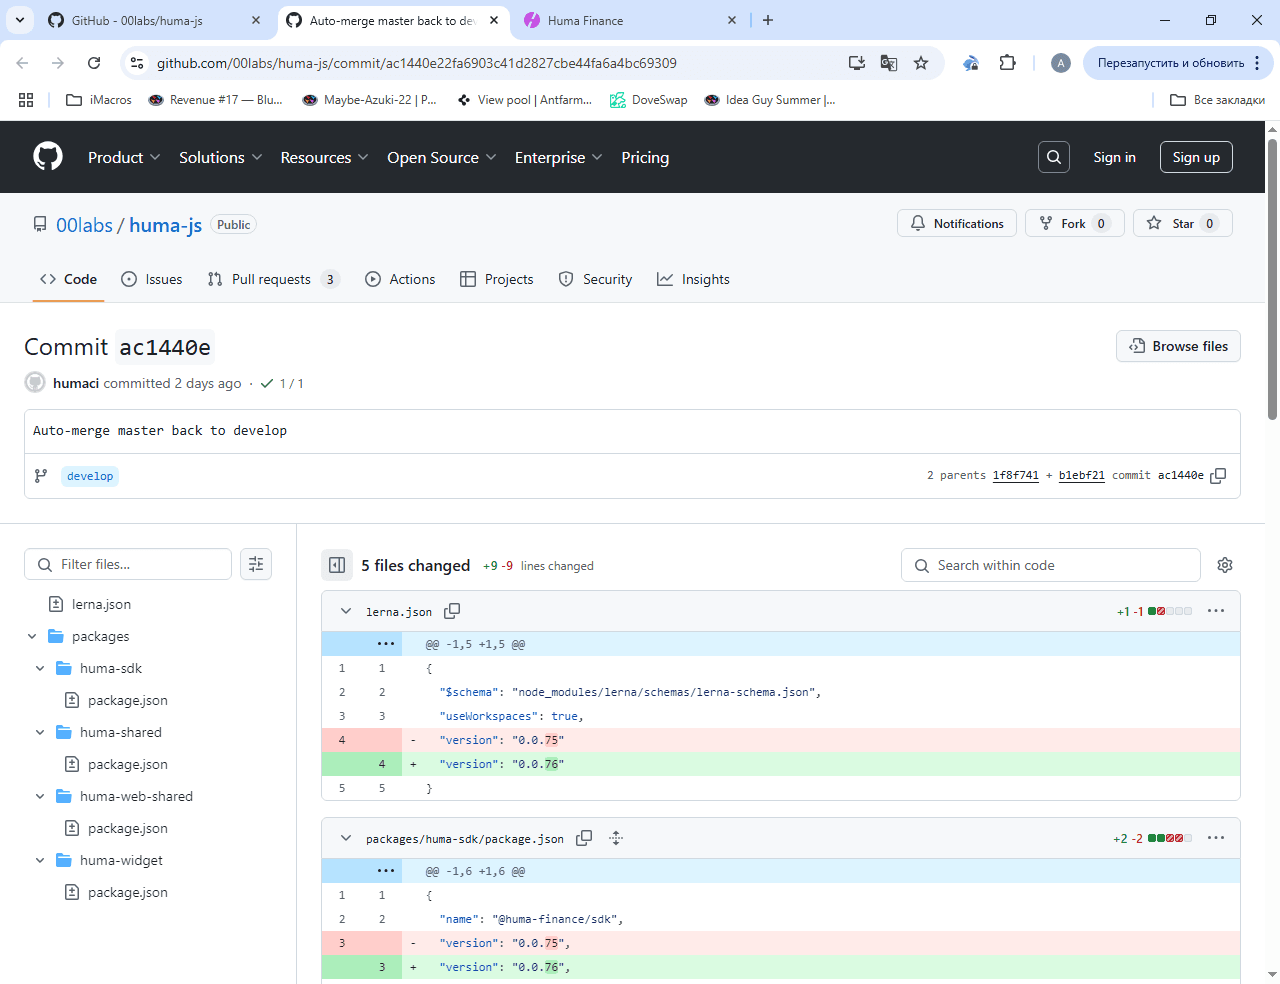Screen dimensions: 1280x984
Task: Open huma-sdk package.json more options menu
Action: [1216, 838]
